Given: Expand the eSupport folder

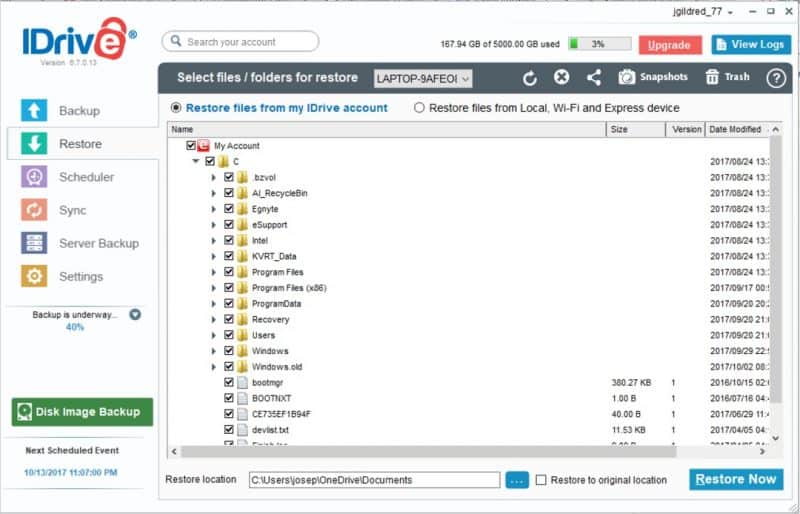Looking at the screenshot, I should coord(213,225).
